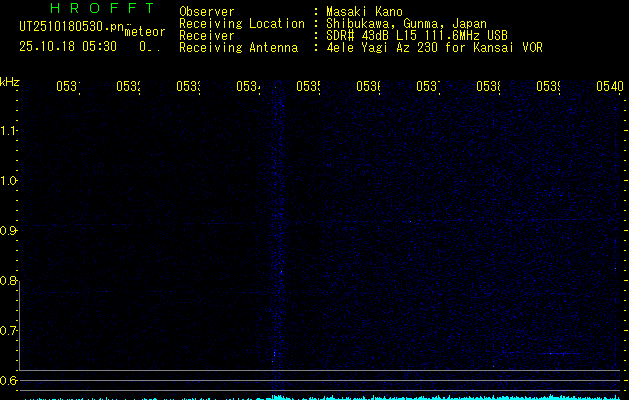Viewport: 629px width, 400px height.
Task: Click the Receiving Antenna label
Action: tap(239, 48)
